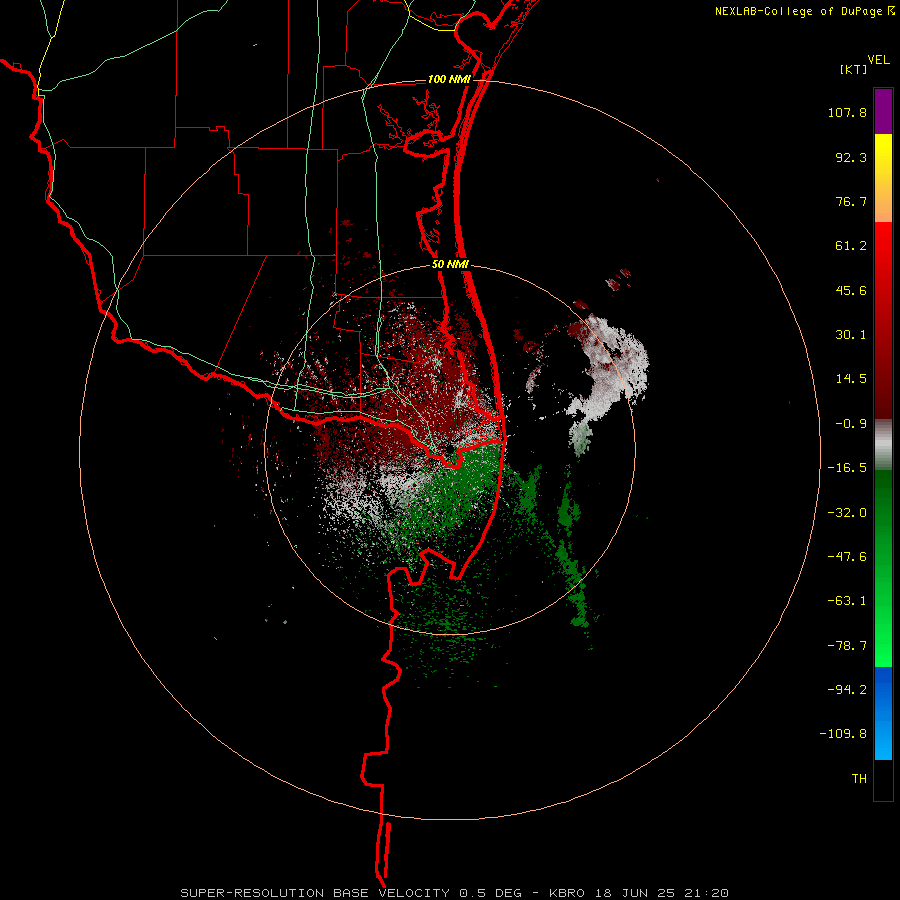
Task: Click the 50 NMI range ring label
Action: 450,265
